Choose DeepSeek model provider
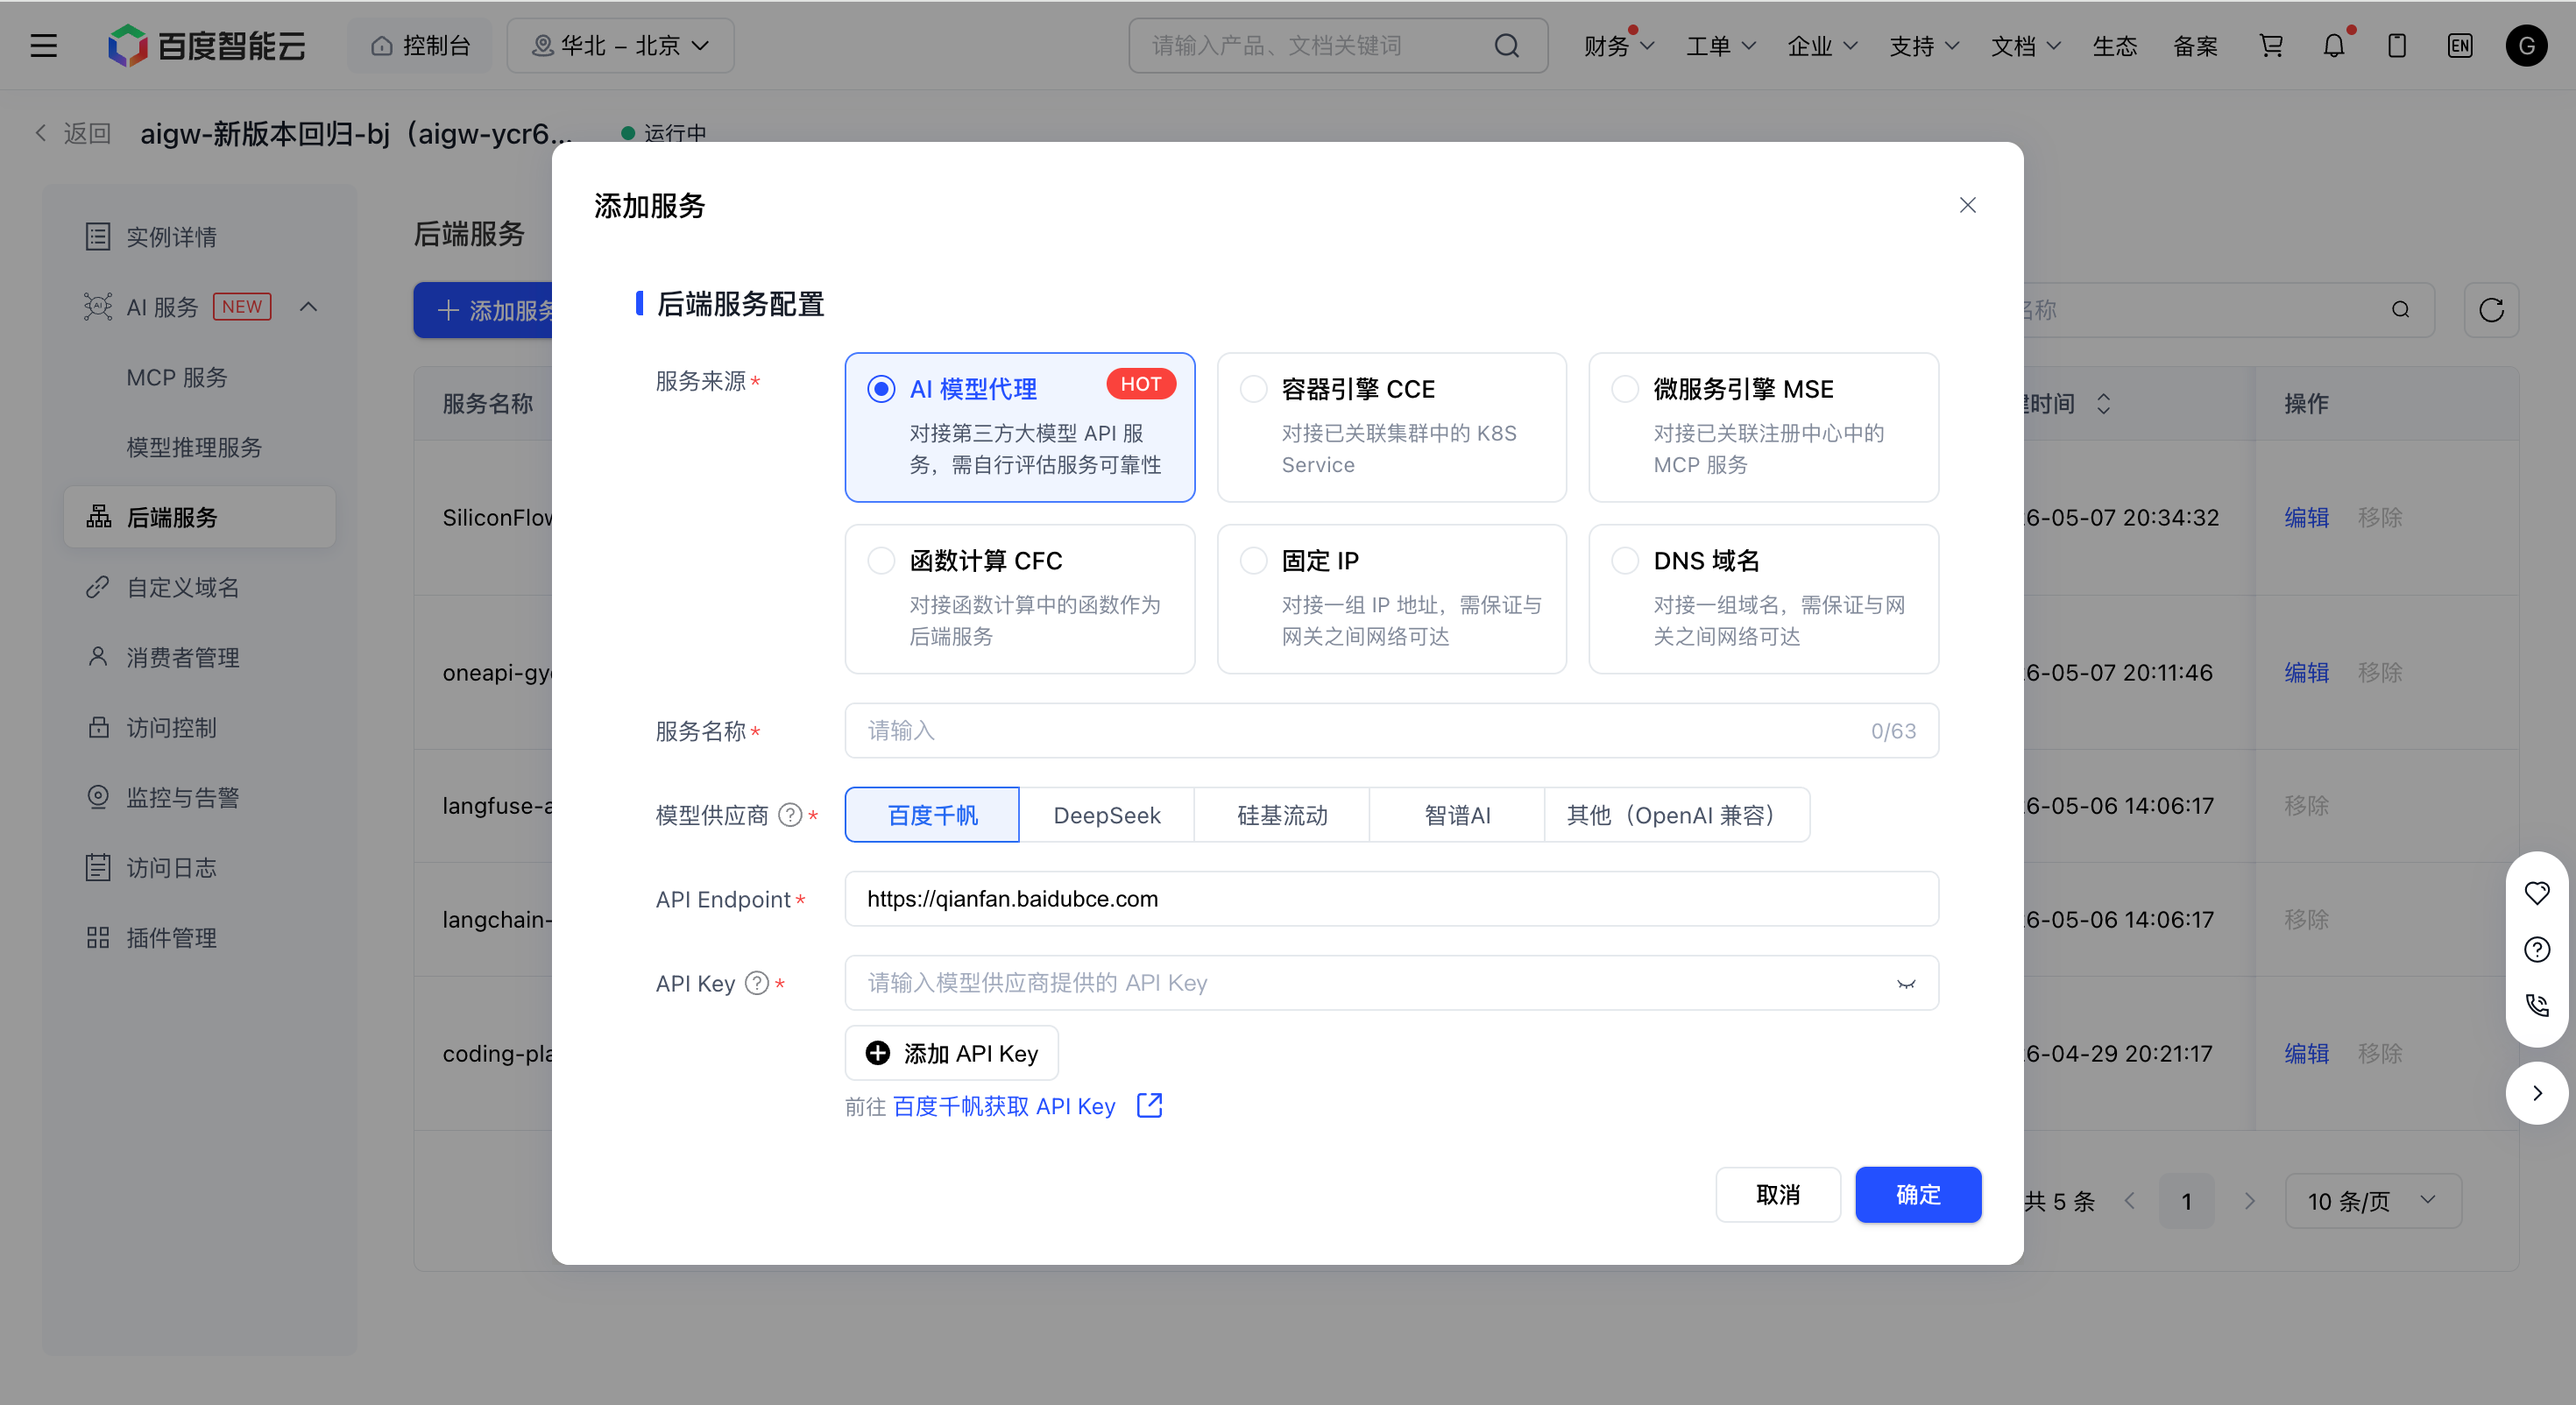Screen dimensions: 2576x1405 point(1107,815)
